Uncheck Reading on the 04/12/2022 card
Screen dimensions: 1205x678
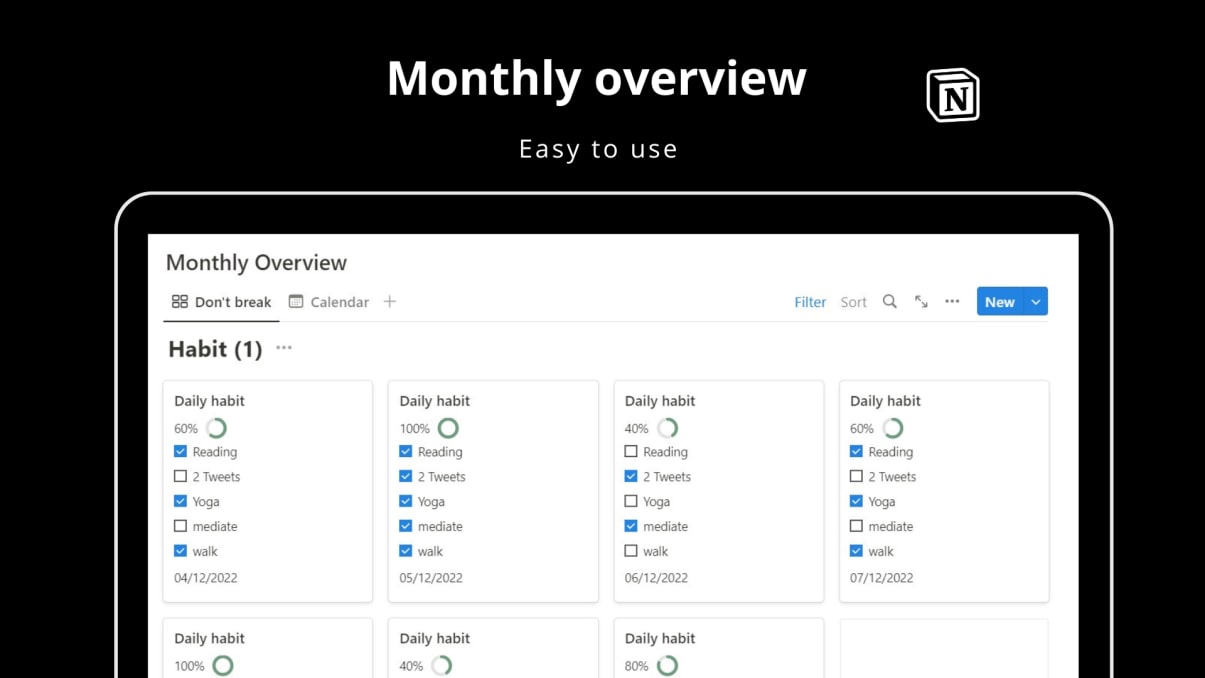(x=180, y=451)
